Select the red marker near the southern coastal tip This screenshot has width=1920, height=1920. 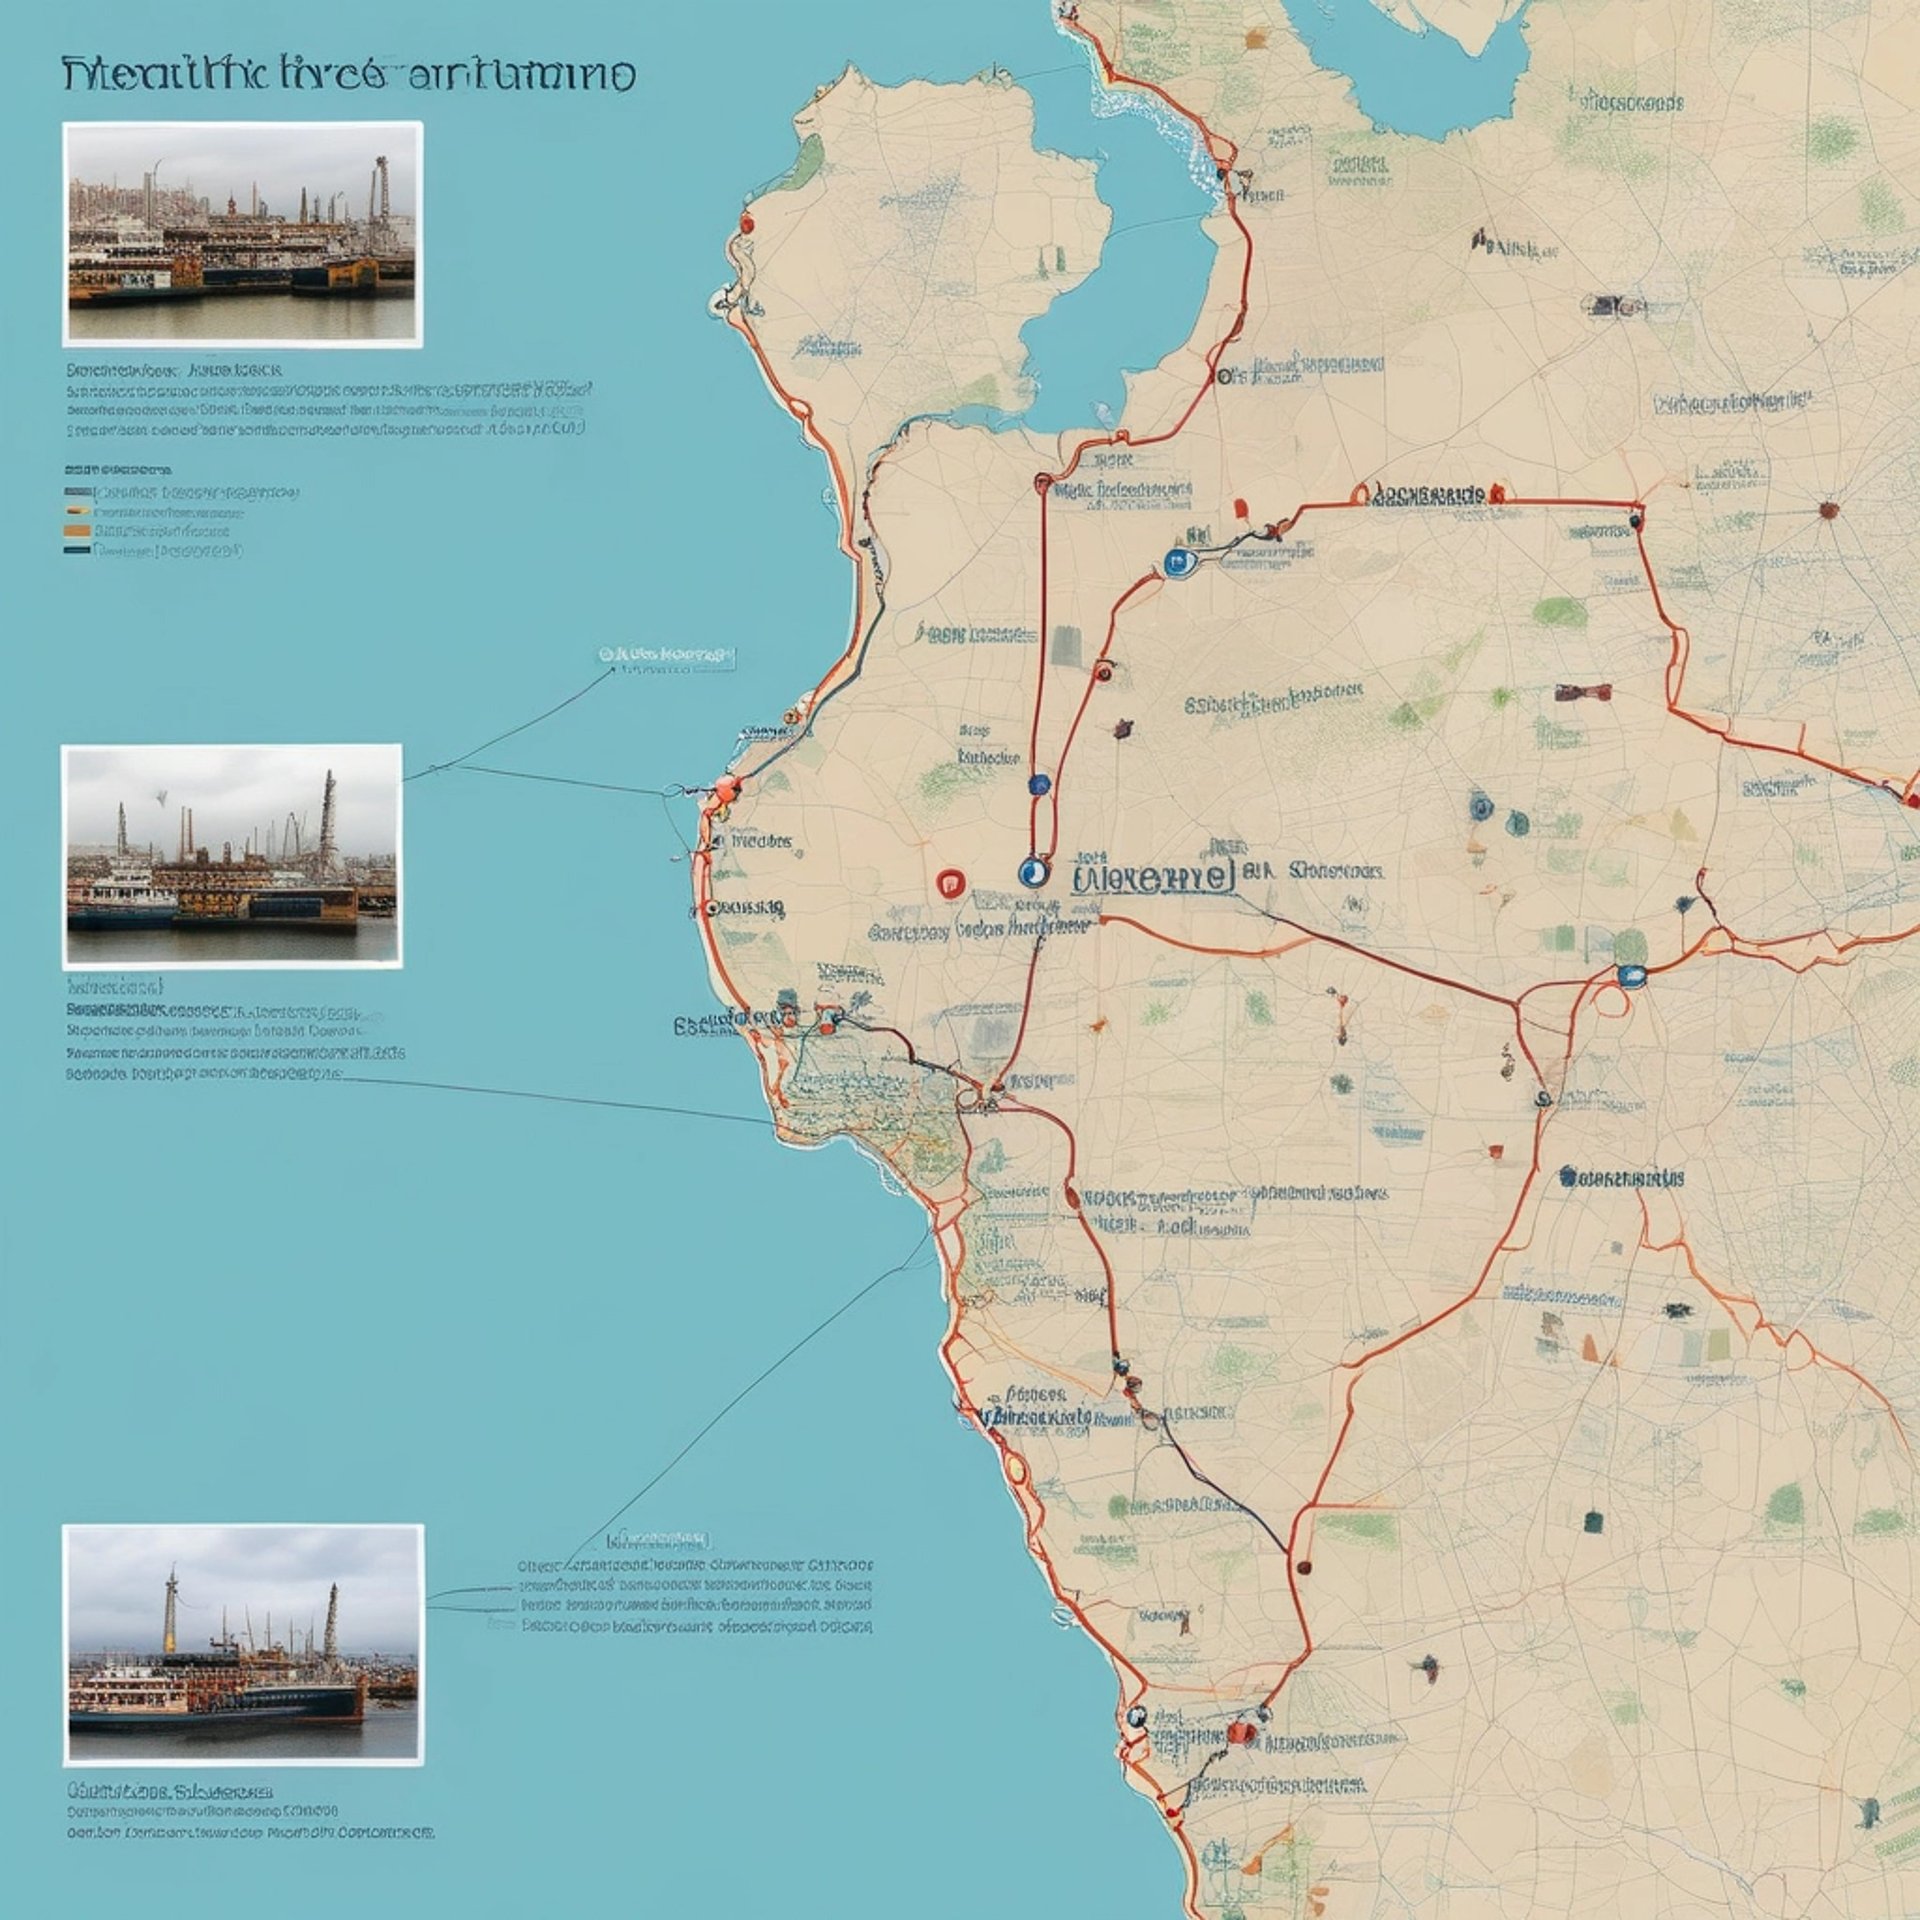[x=1241, y=1732]
